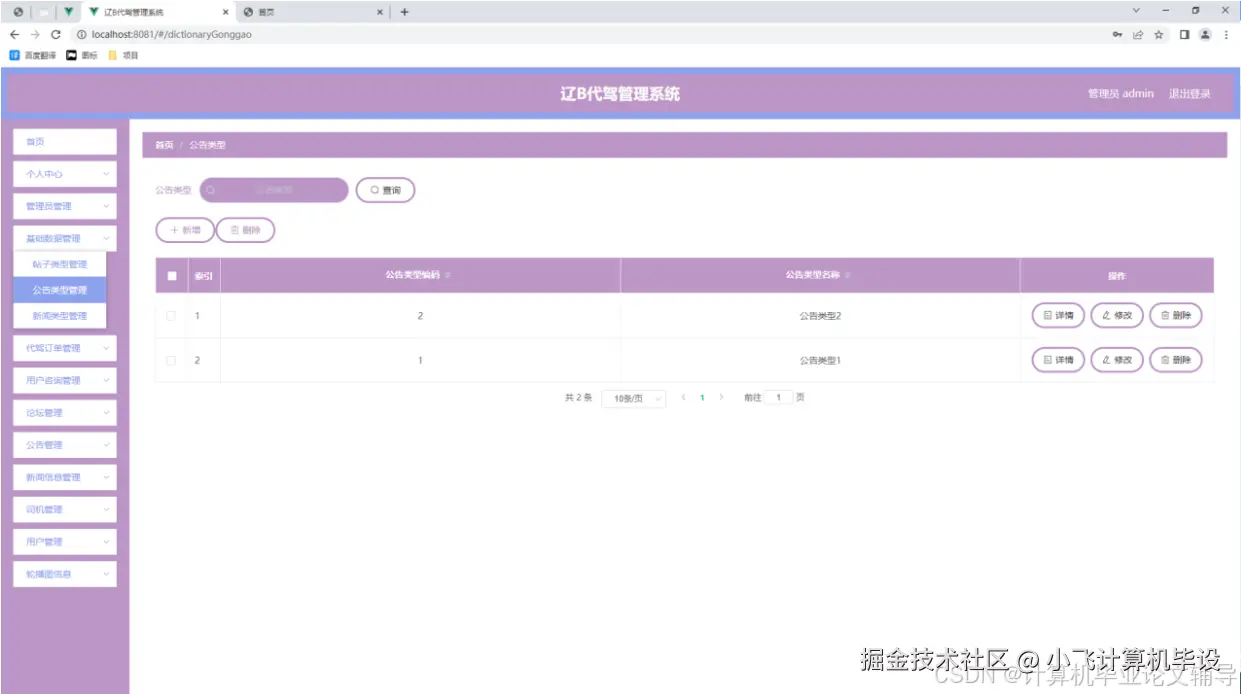Open the 10条/页 page size dropdown

634,398
